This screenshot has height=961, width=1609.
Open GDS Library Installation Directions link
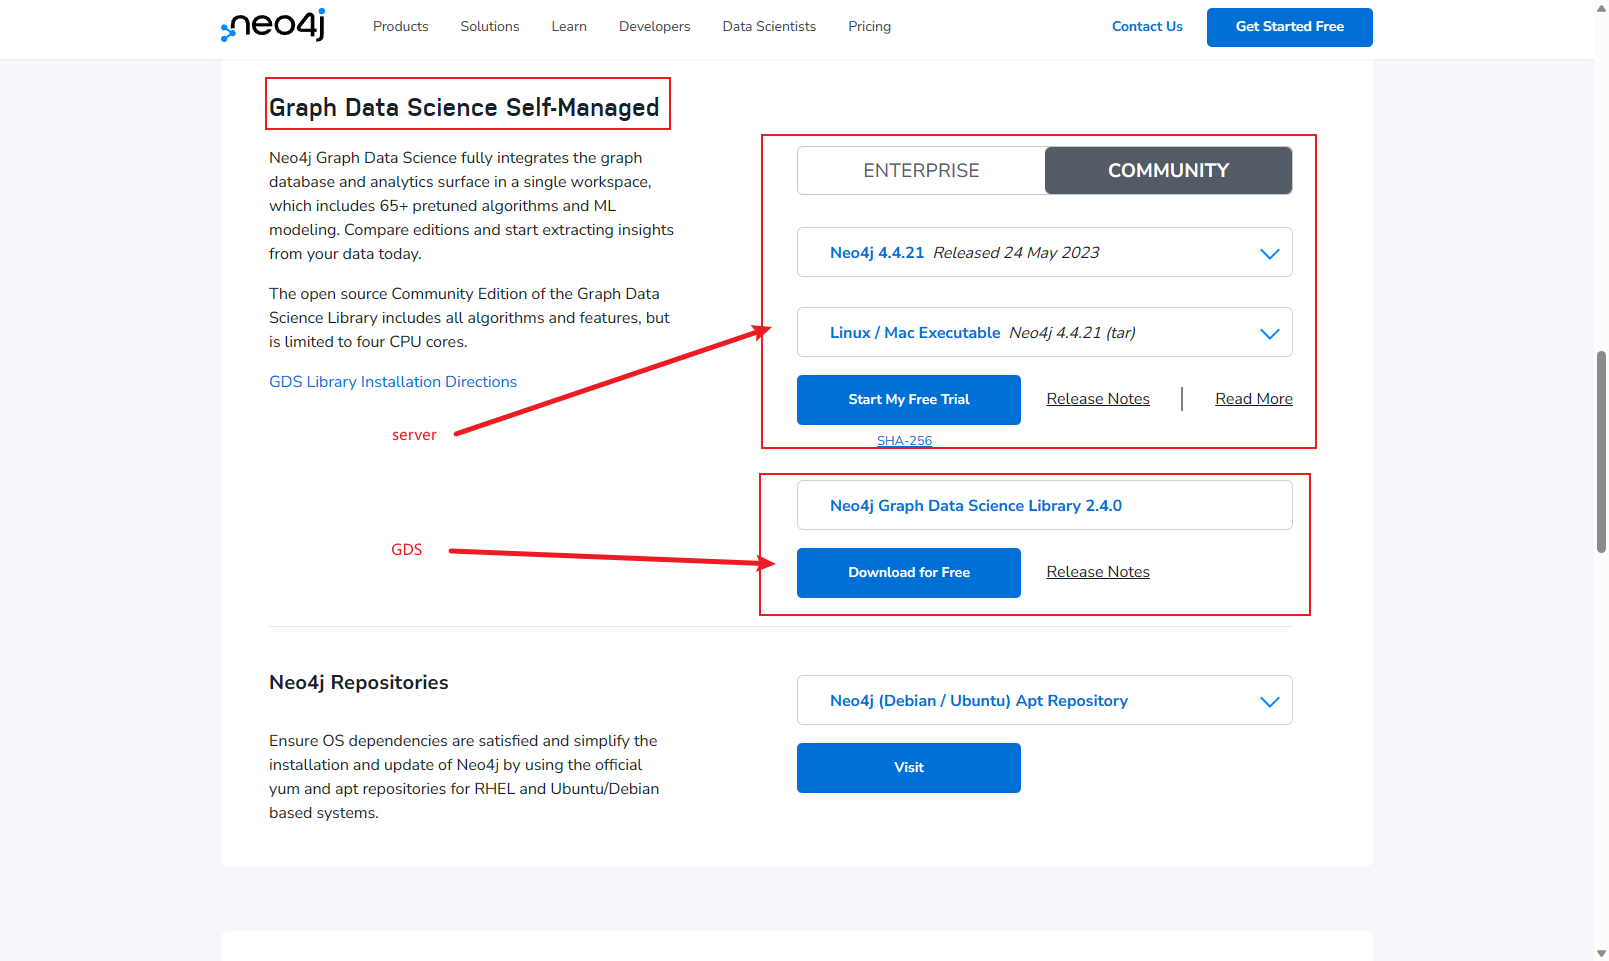(393, 382)
